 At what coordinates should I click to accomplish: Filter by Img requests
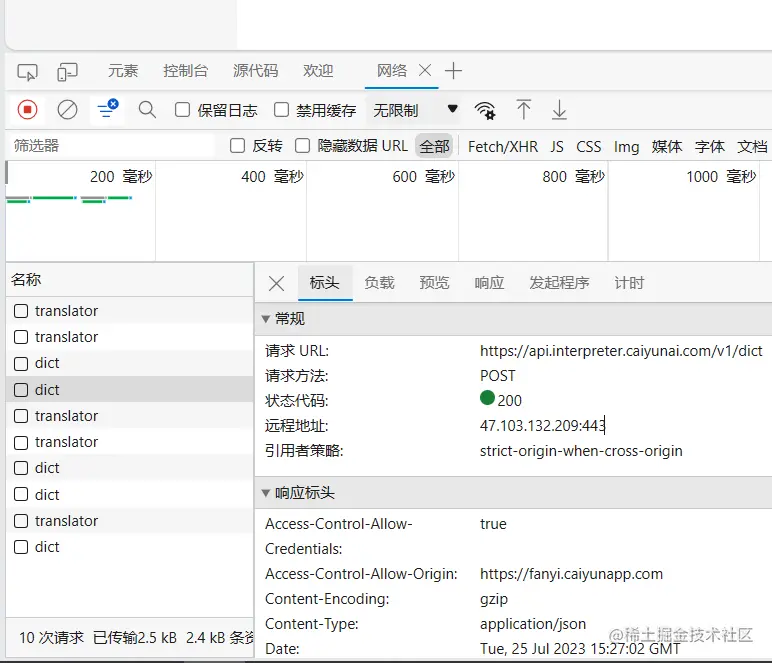(626, 147)
